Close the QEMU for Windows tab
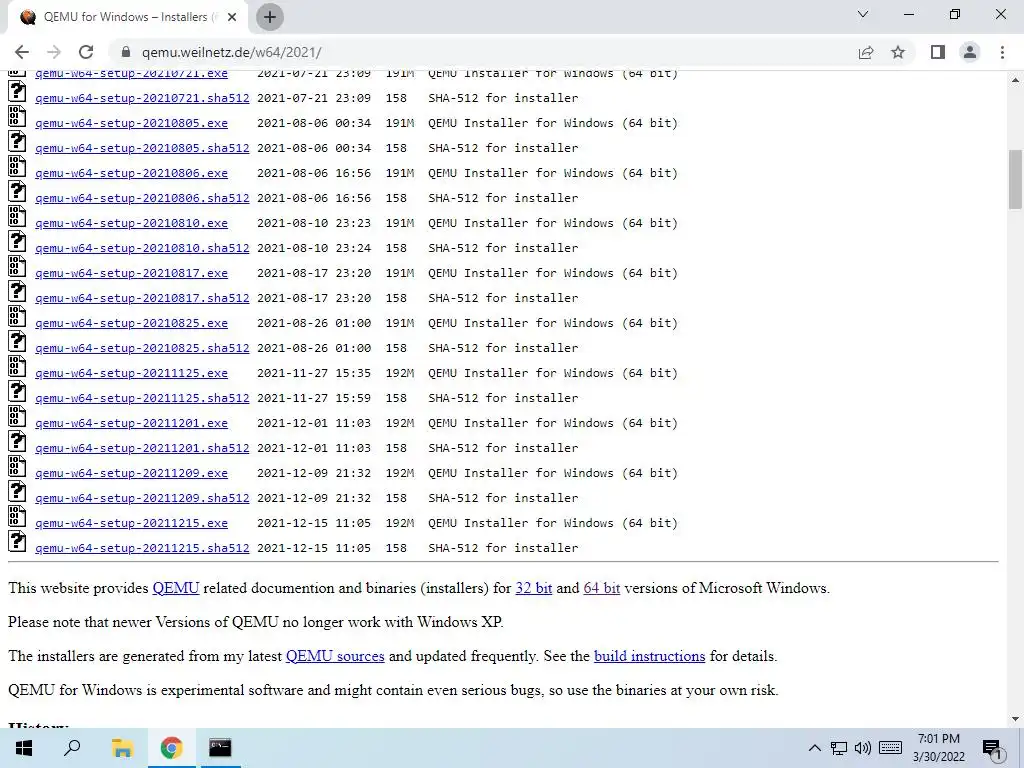 pos(232,18)
